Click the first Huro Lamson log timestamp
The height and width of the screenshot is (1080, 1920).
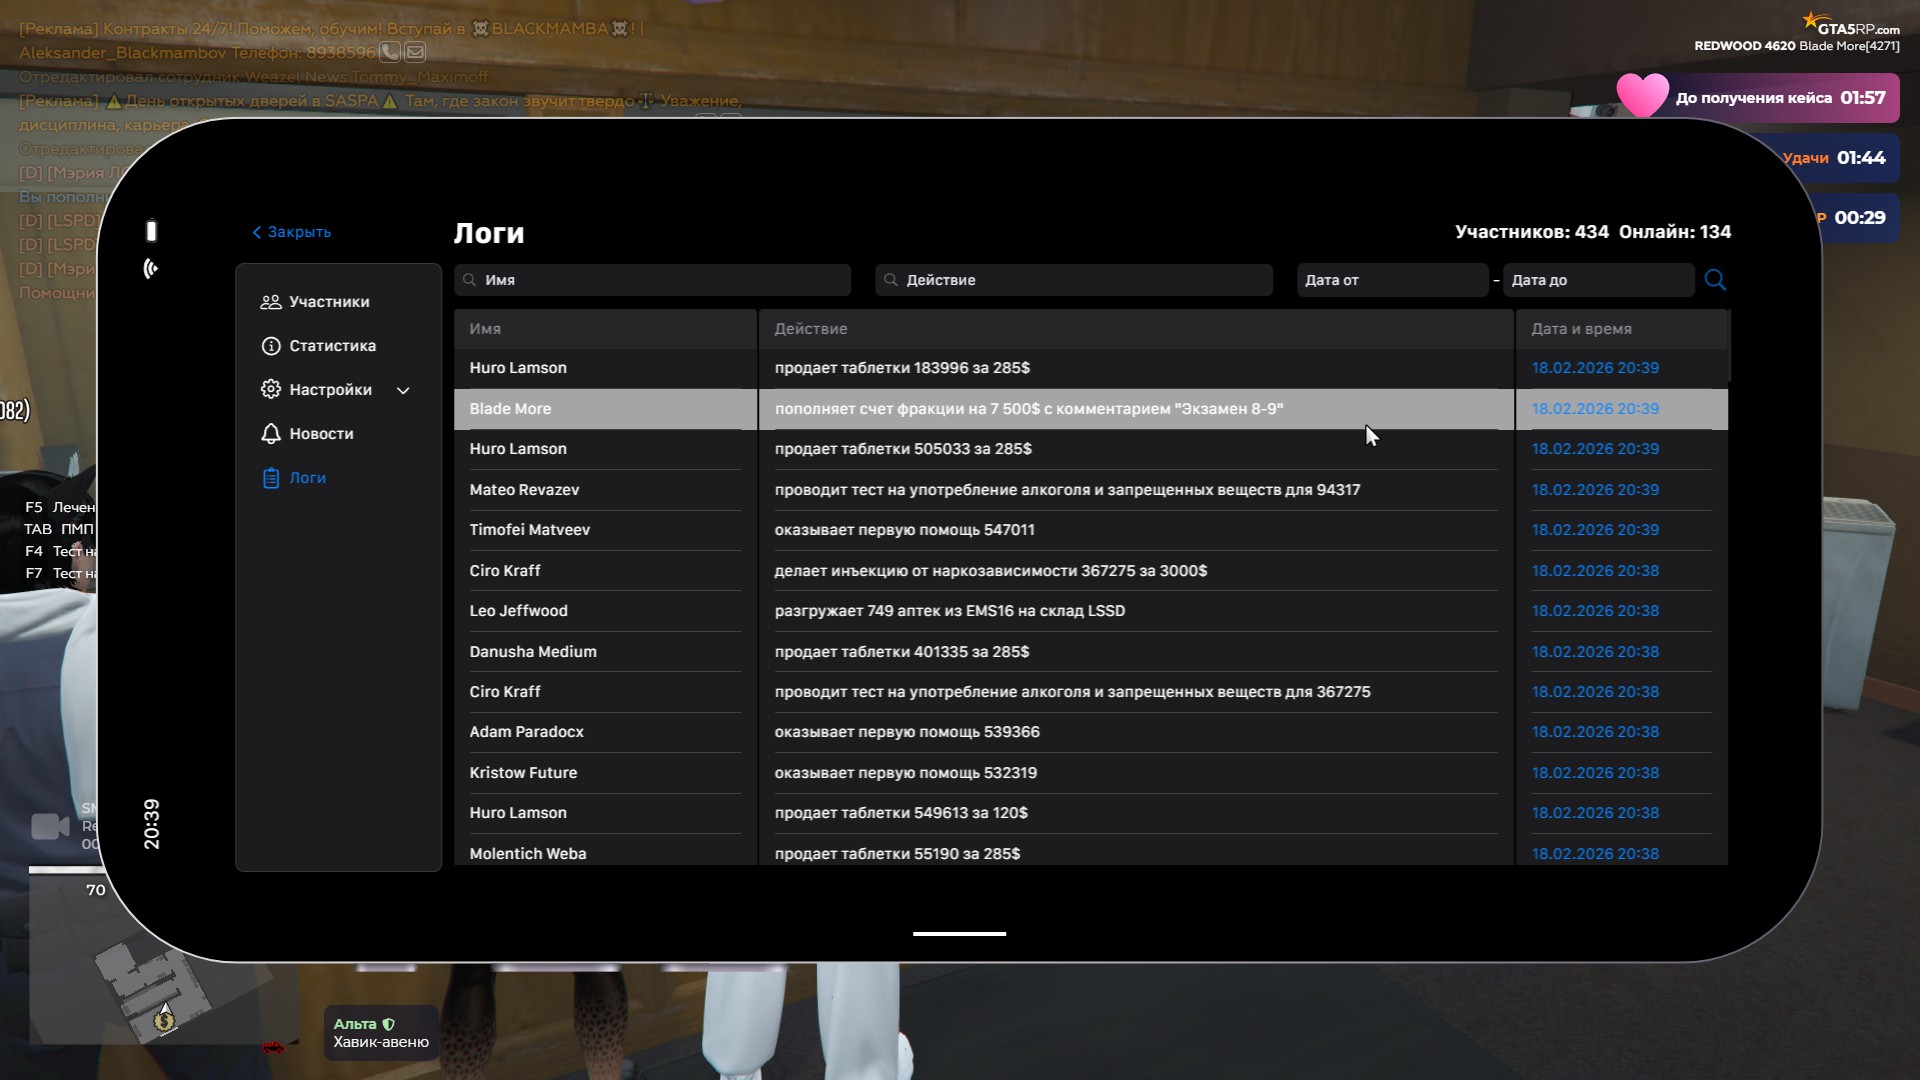tap(1594, 368)
